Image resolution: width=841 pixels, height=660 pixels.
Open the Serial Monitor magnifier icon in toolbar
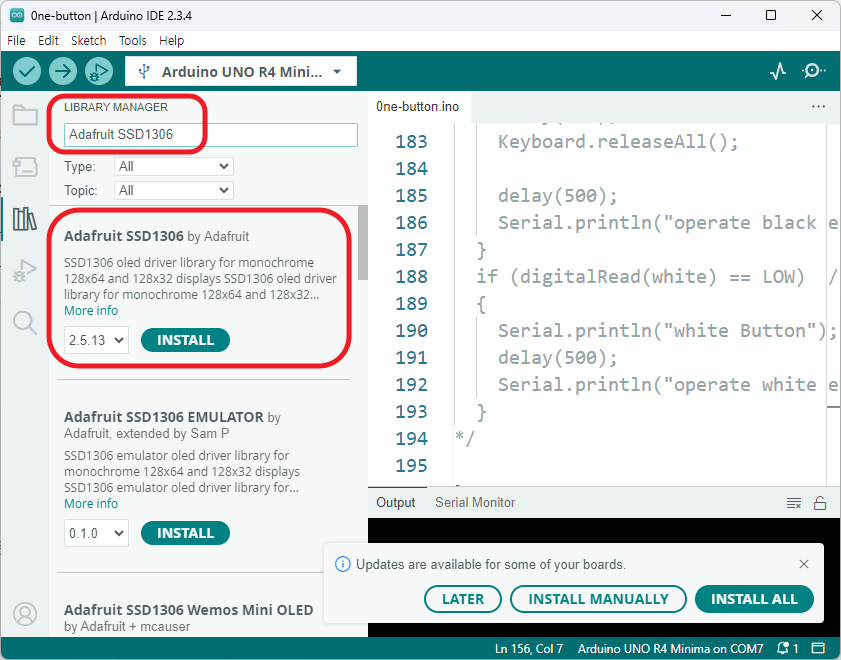click(814, 71)
